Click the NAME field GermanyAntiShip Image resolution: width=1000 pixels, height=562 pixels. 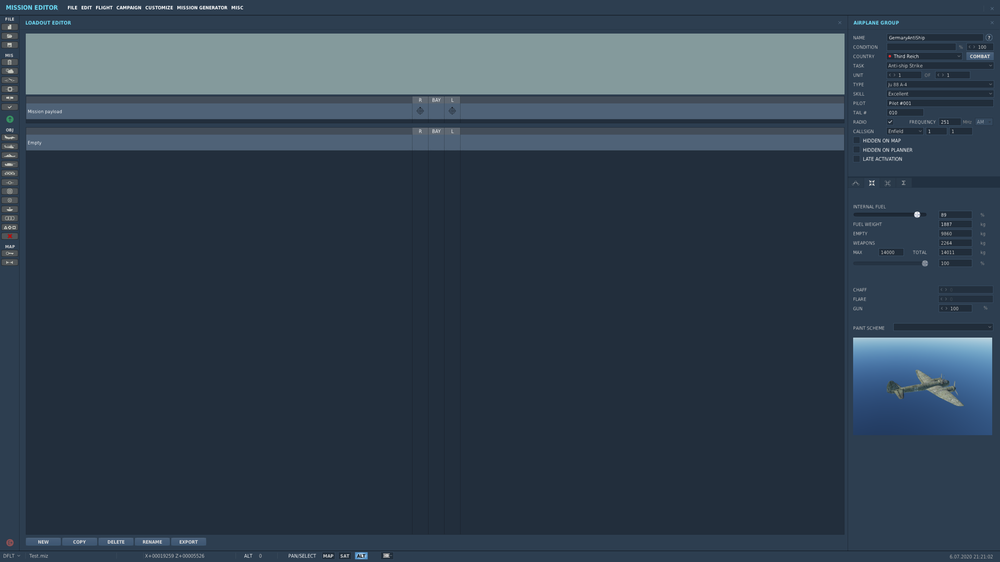tap(935, 38)
